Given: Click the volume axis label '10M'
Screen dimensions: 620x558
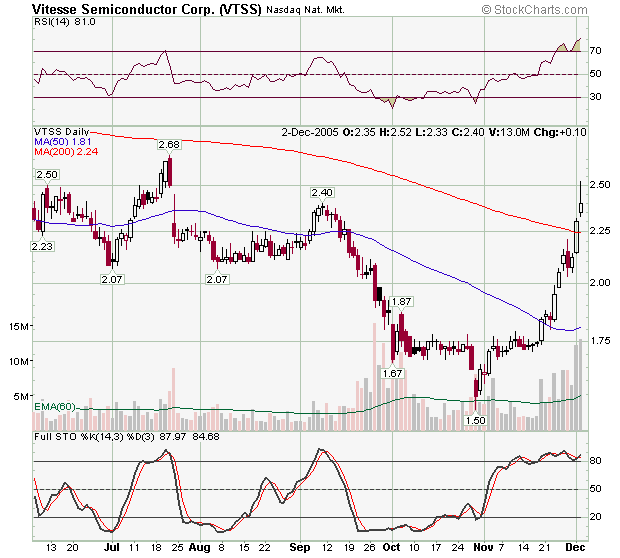Looking at the screenshot, I should click(x=19, y=361).
